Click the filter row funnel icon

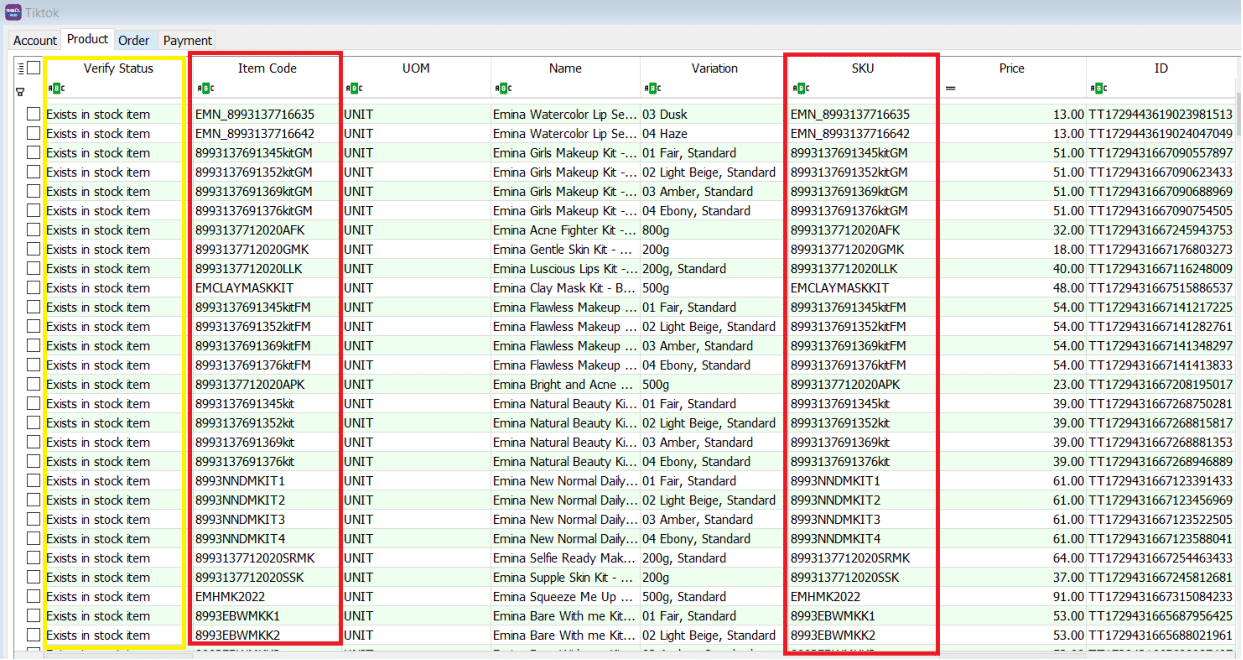point(20,91)
